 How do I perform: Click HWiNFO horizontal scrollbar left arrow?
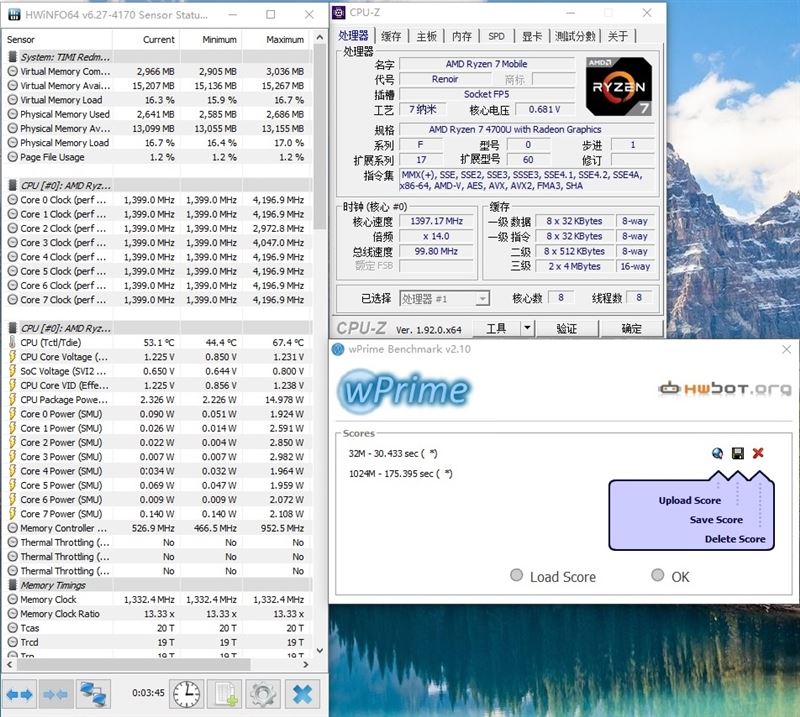10,664
